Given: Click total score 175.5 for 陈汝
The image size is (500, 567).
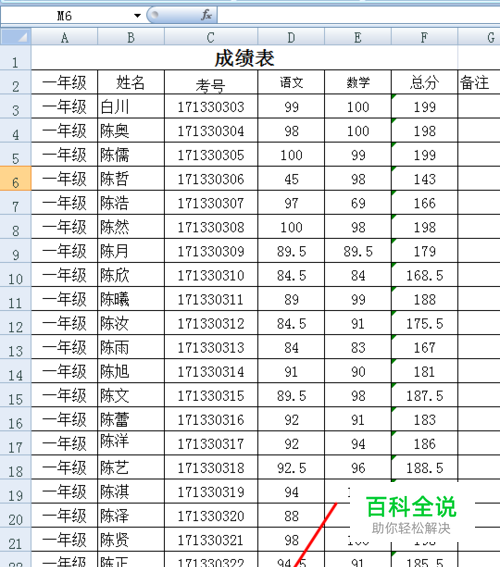Looking at the screenshot, I should click(424, 323).
